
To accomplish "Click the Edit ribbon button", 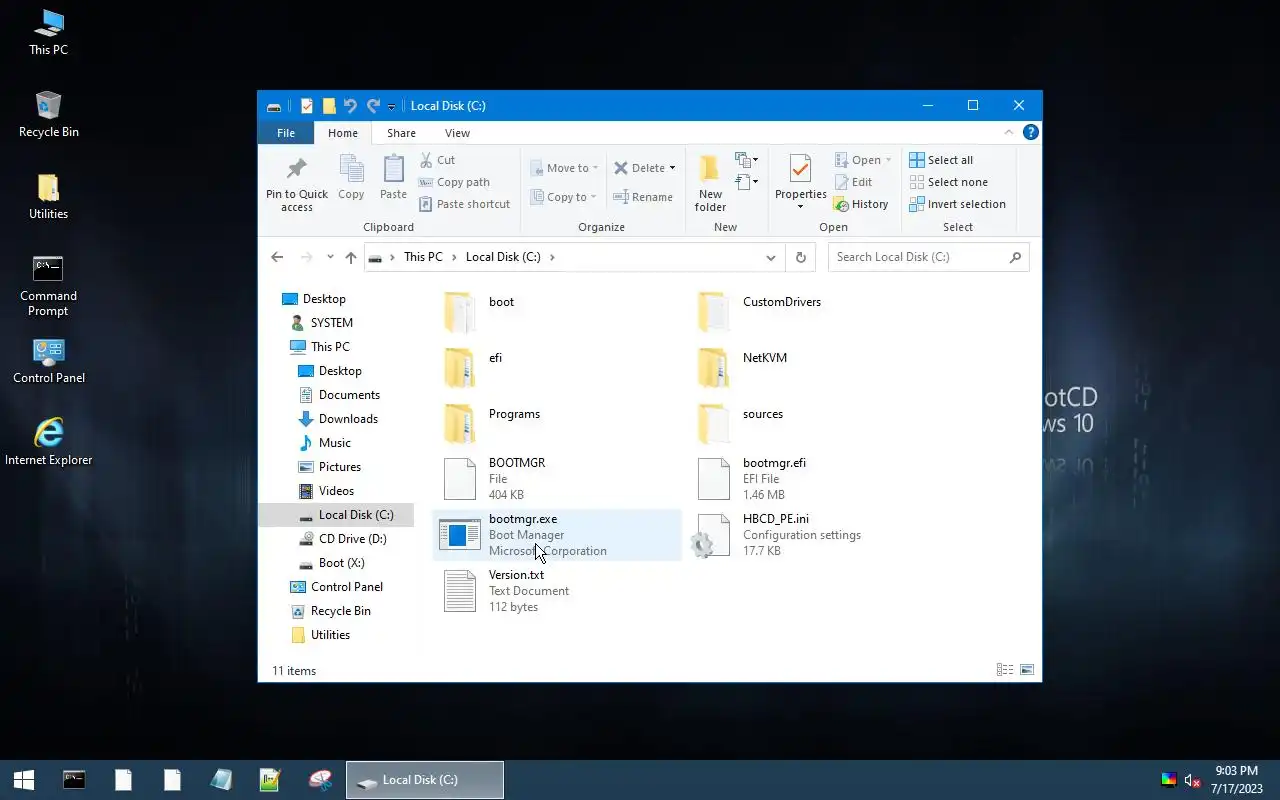I will point(853,182).
